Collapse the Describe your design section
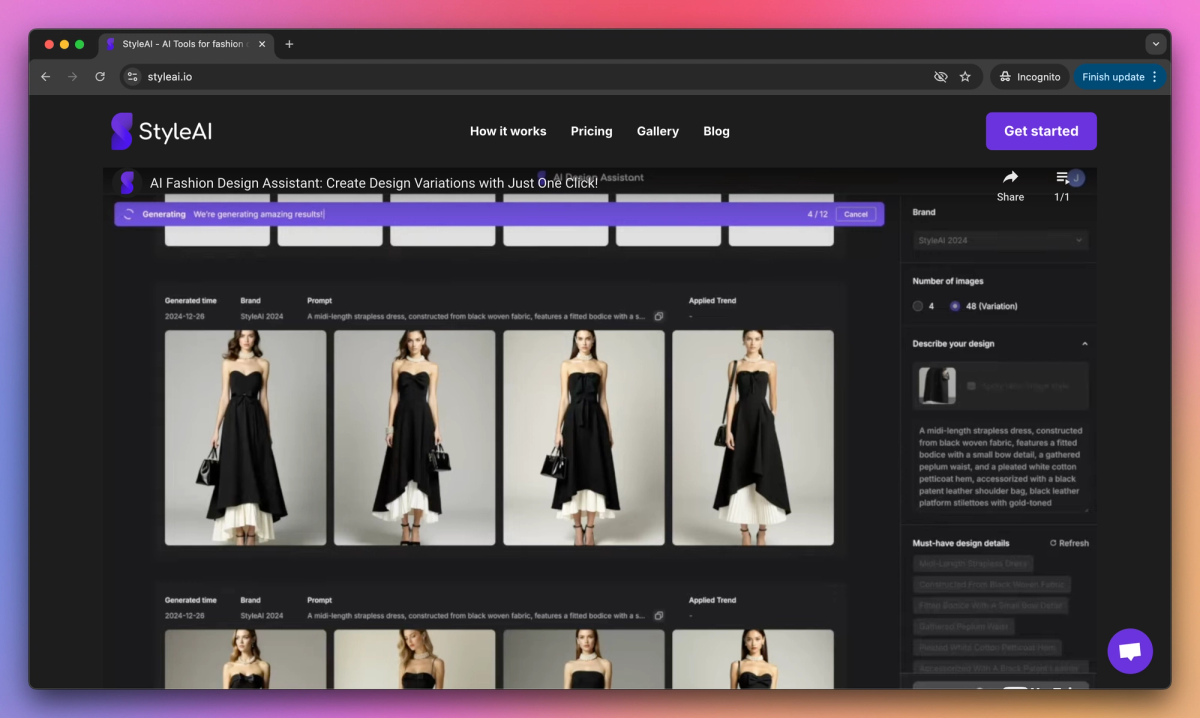 click(1085, 344)
